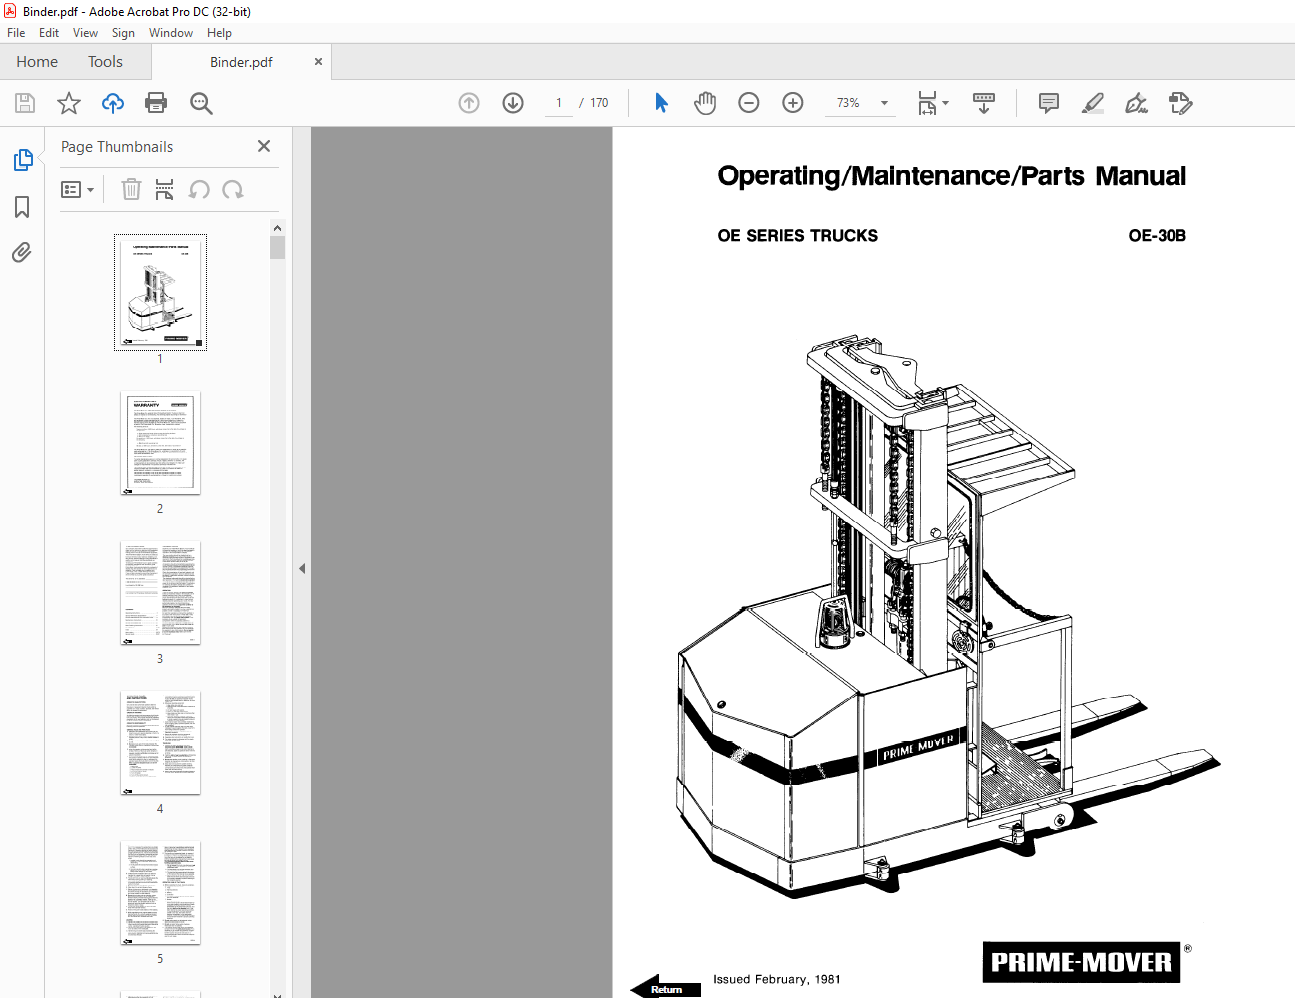Open the Sign menu
1295x998 pixels.
[123, 33]
